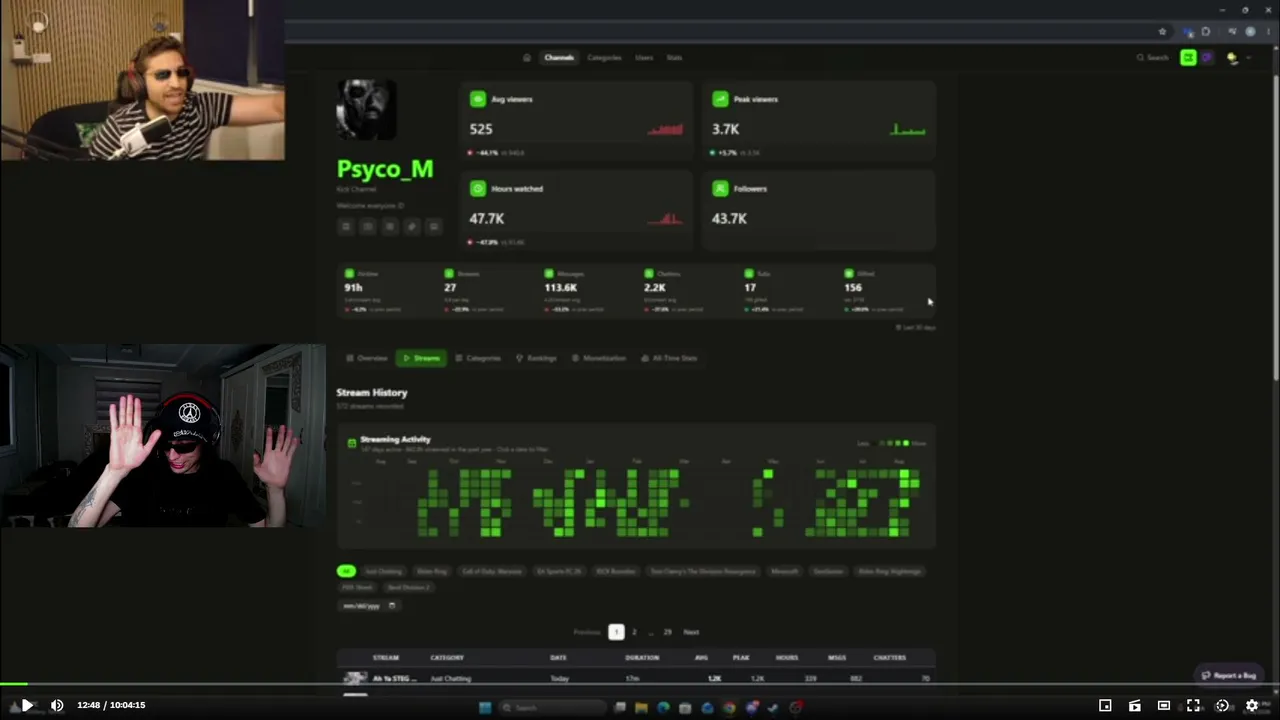Sort the table by CHATTERS column header
The image size is (1280, 720).
pyautogui.click(x=889, y=658)
